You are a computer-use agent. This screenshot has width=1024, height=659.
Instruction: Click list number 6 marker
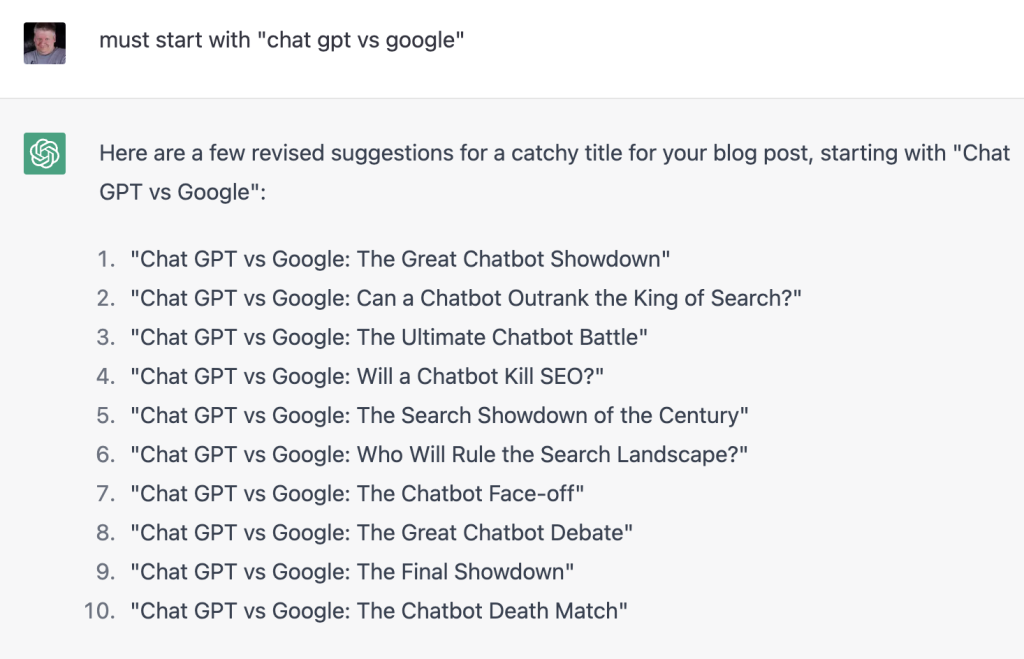click(x=106, y=454)
